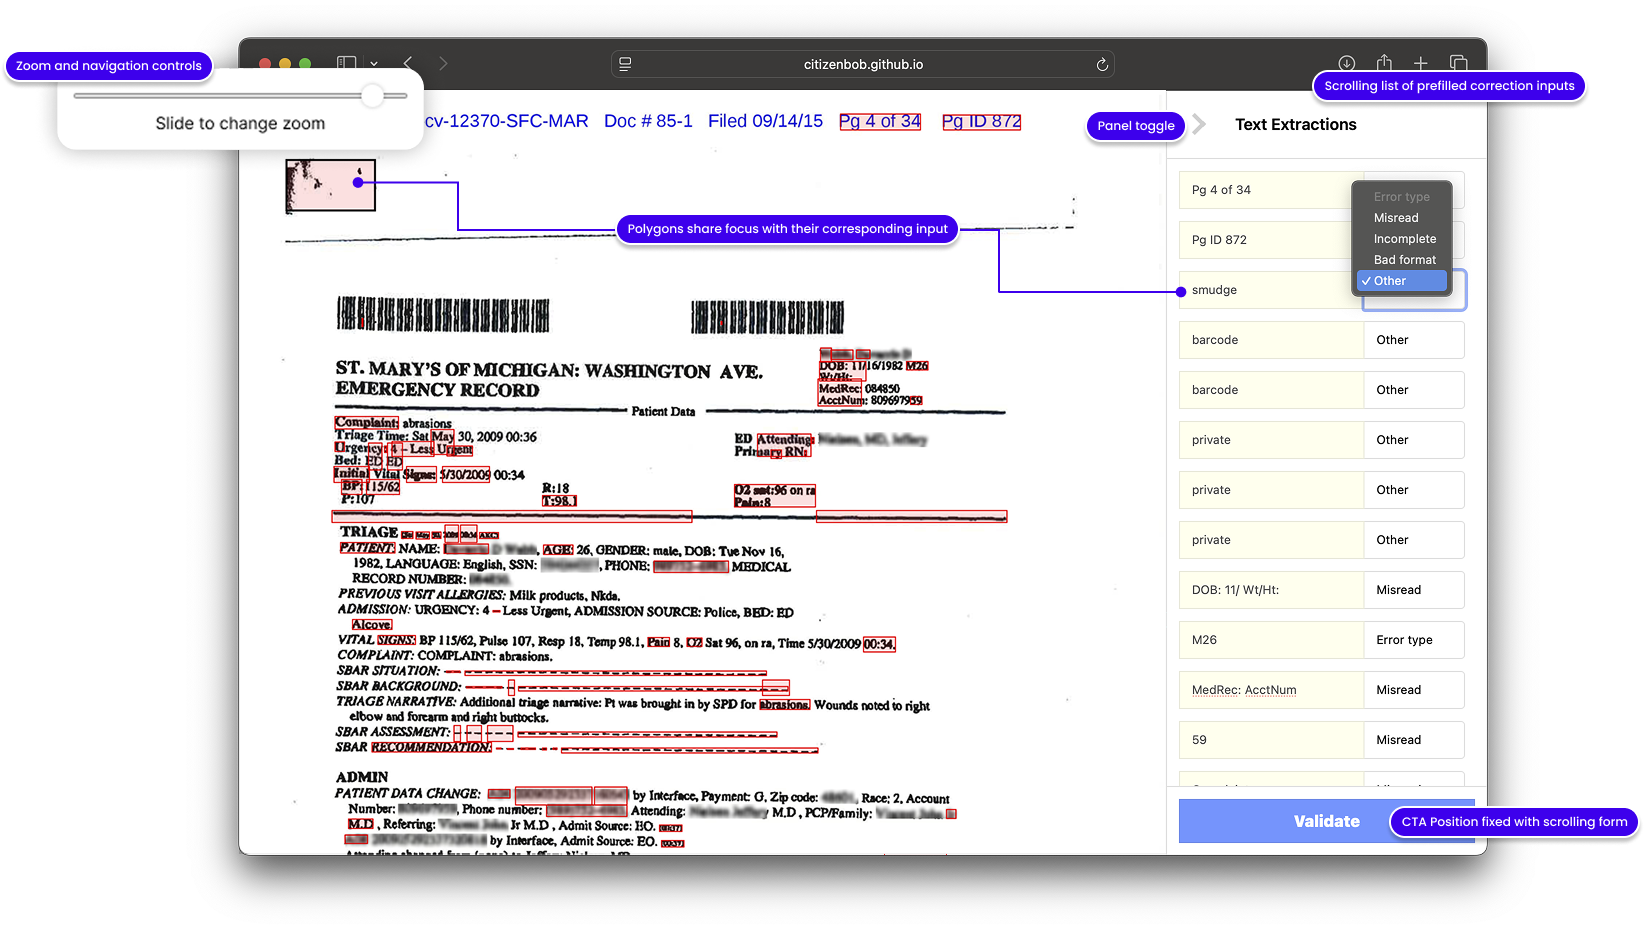Click the Complaint: highlighted polygon

pyautogui.click(x=367, y=423)
